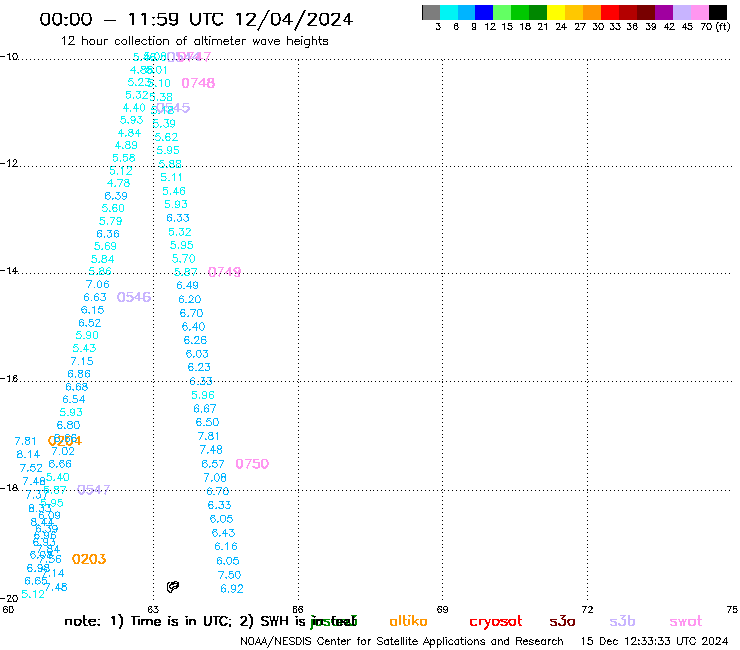Click the wave height value 6.49

click(x=187, y=286)
